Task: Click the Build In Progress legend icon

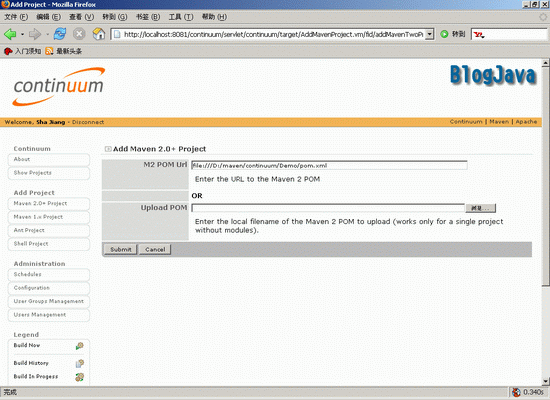Action: pos(80,377)
